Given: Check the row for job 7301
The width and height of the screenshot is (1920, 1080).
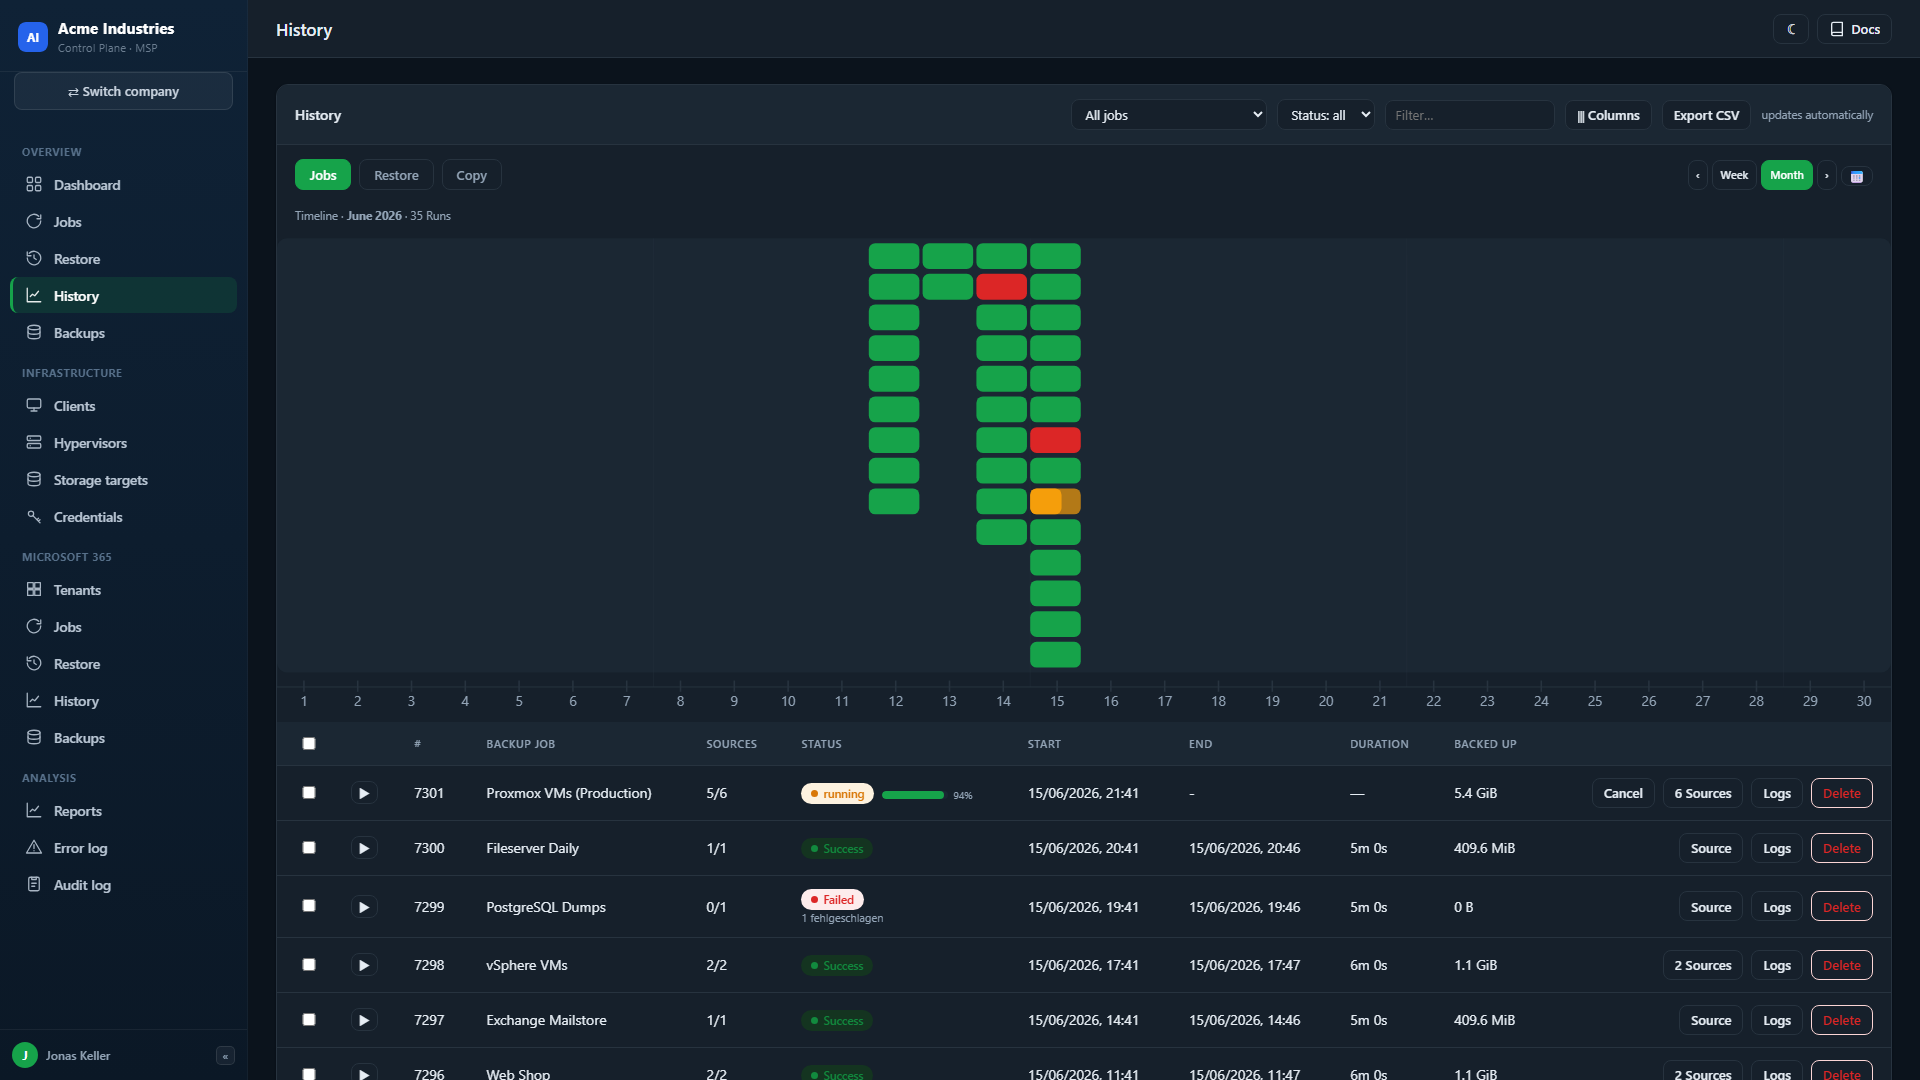Looking at the screenshot, I should (309, 793).
